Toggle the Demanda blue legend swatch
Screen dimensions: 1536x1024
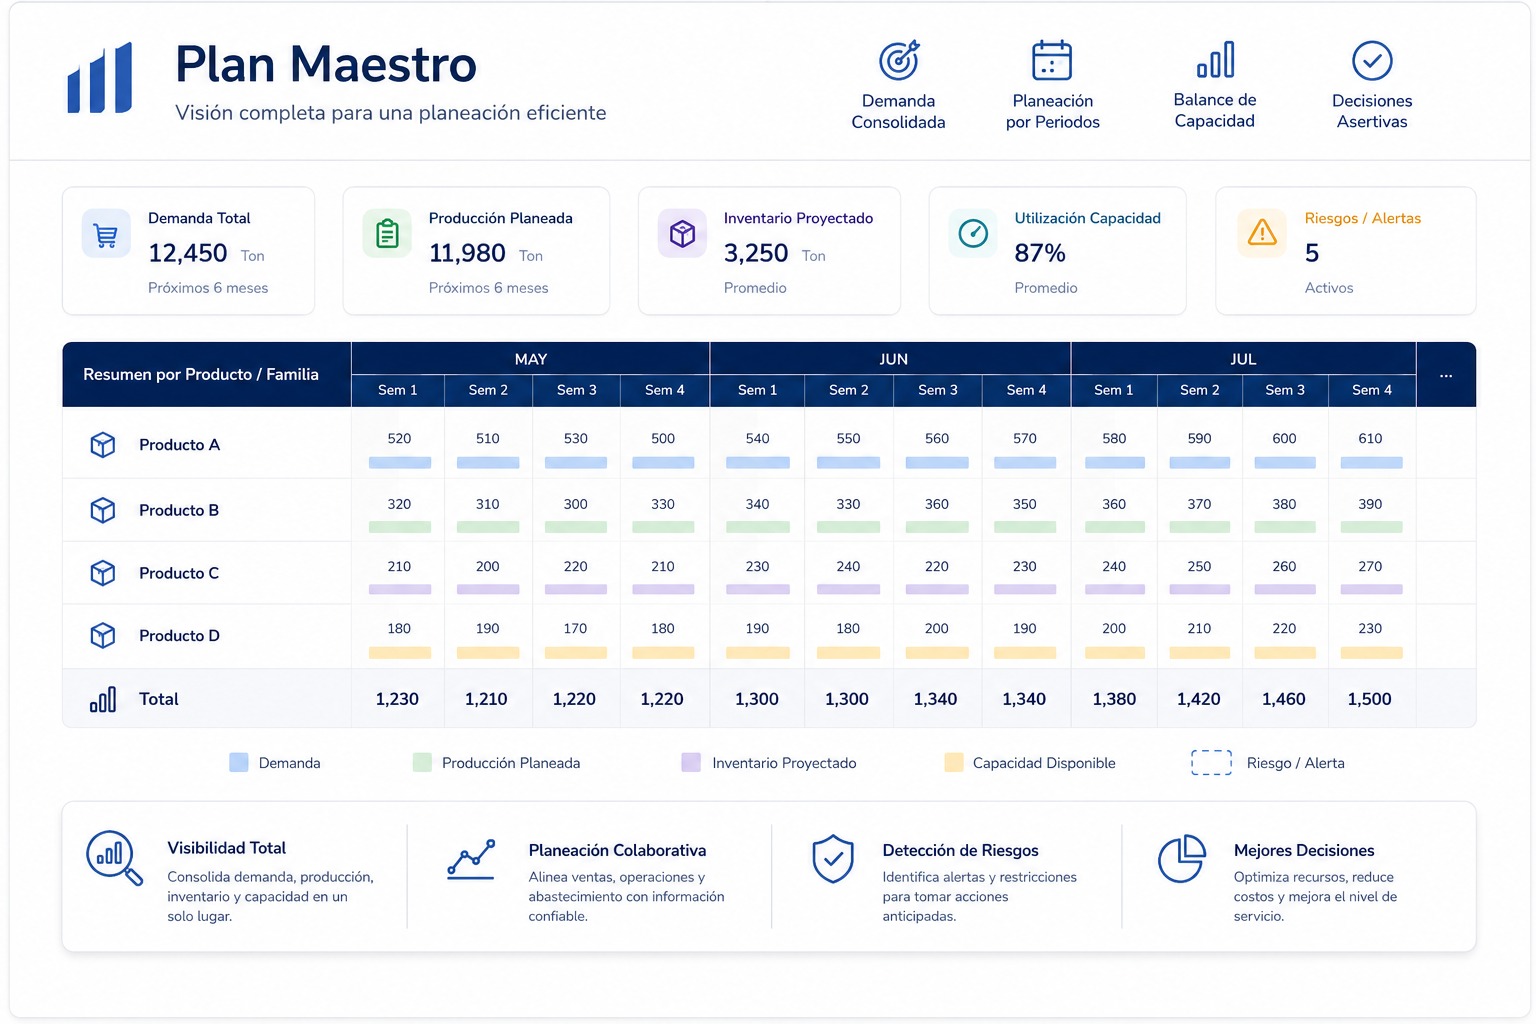pyautogui.click(x=239, y=762)
